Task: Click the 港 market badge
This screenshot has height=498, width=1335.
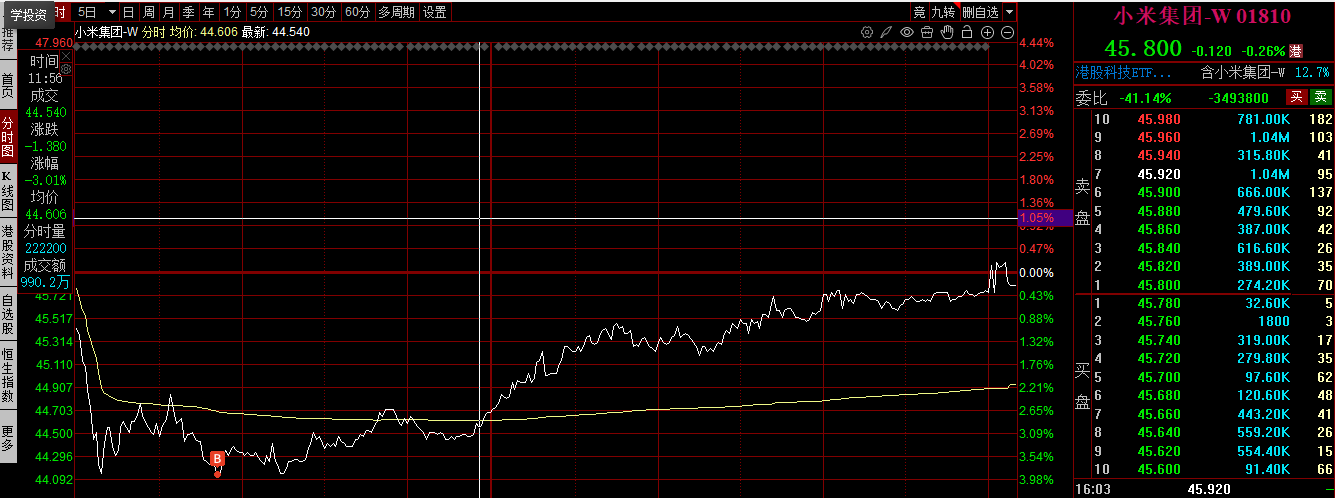Action: tap(1296, 50)
